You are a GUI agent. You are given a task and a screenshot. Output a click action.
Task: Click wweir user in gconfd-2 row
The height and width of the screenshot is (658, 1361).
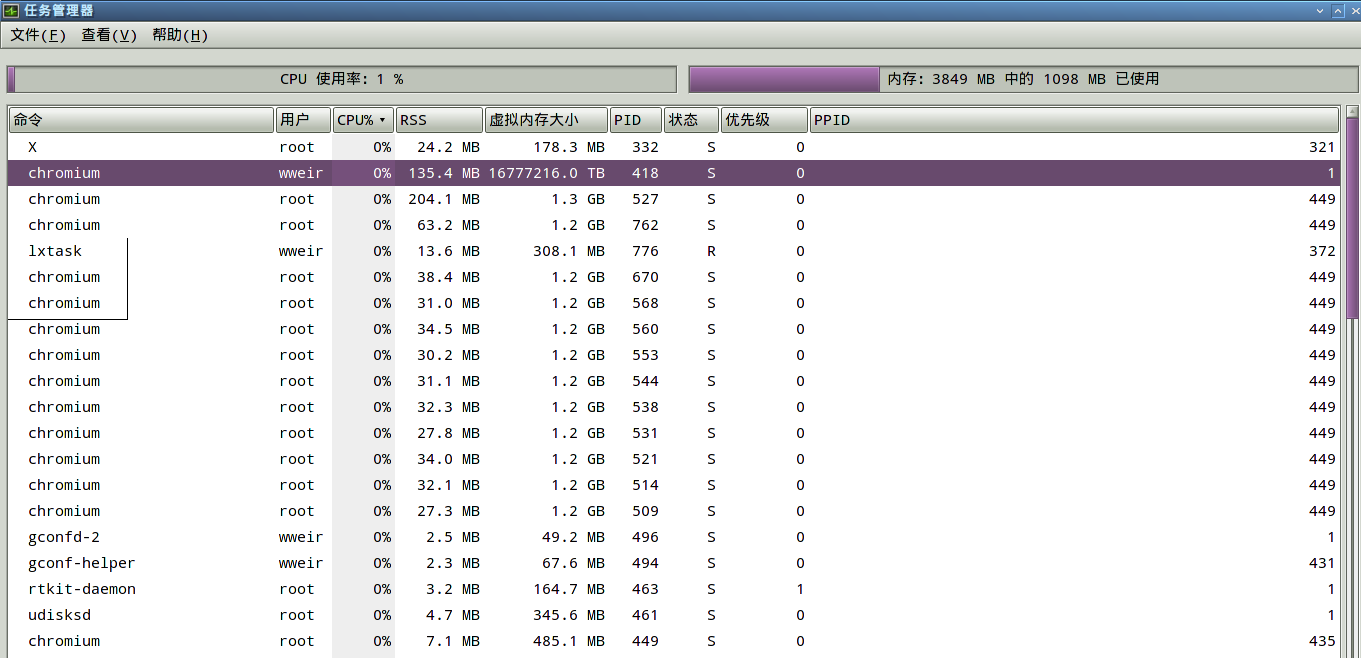pos(301,537)
